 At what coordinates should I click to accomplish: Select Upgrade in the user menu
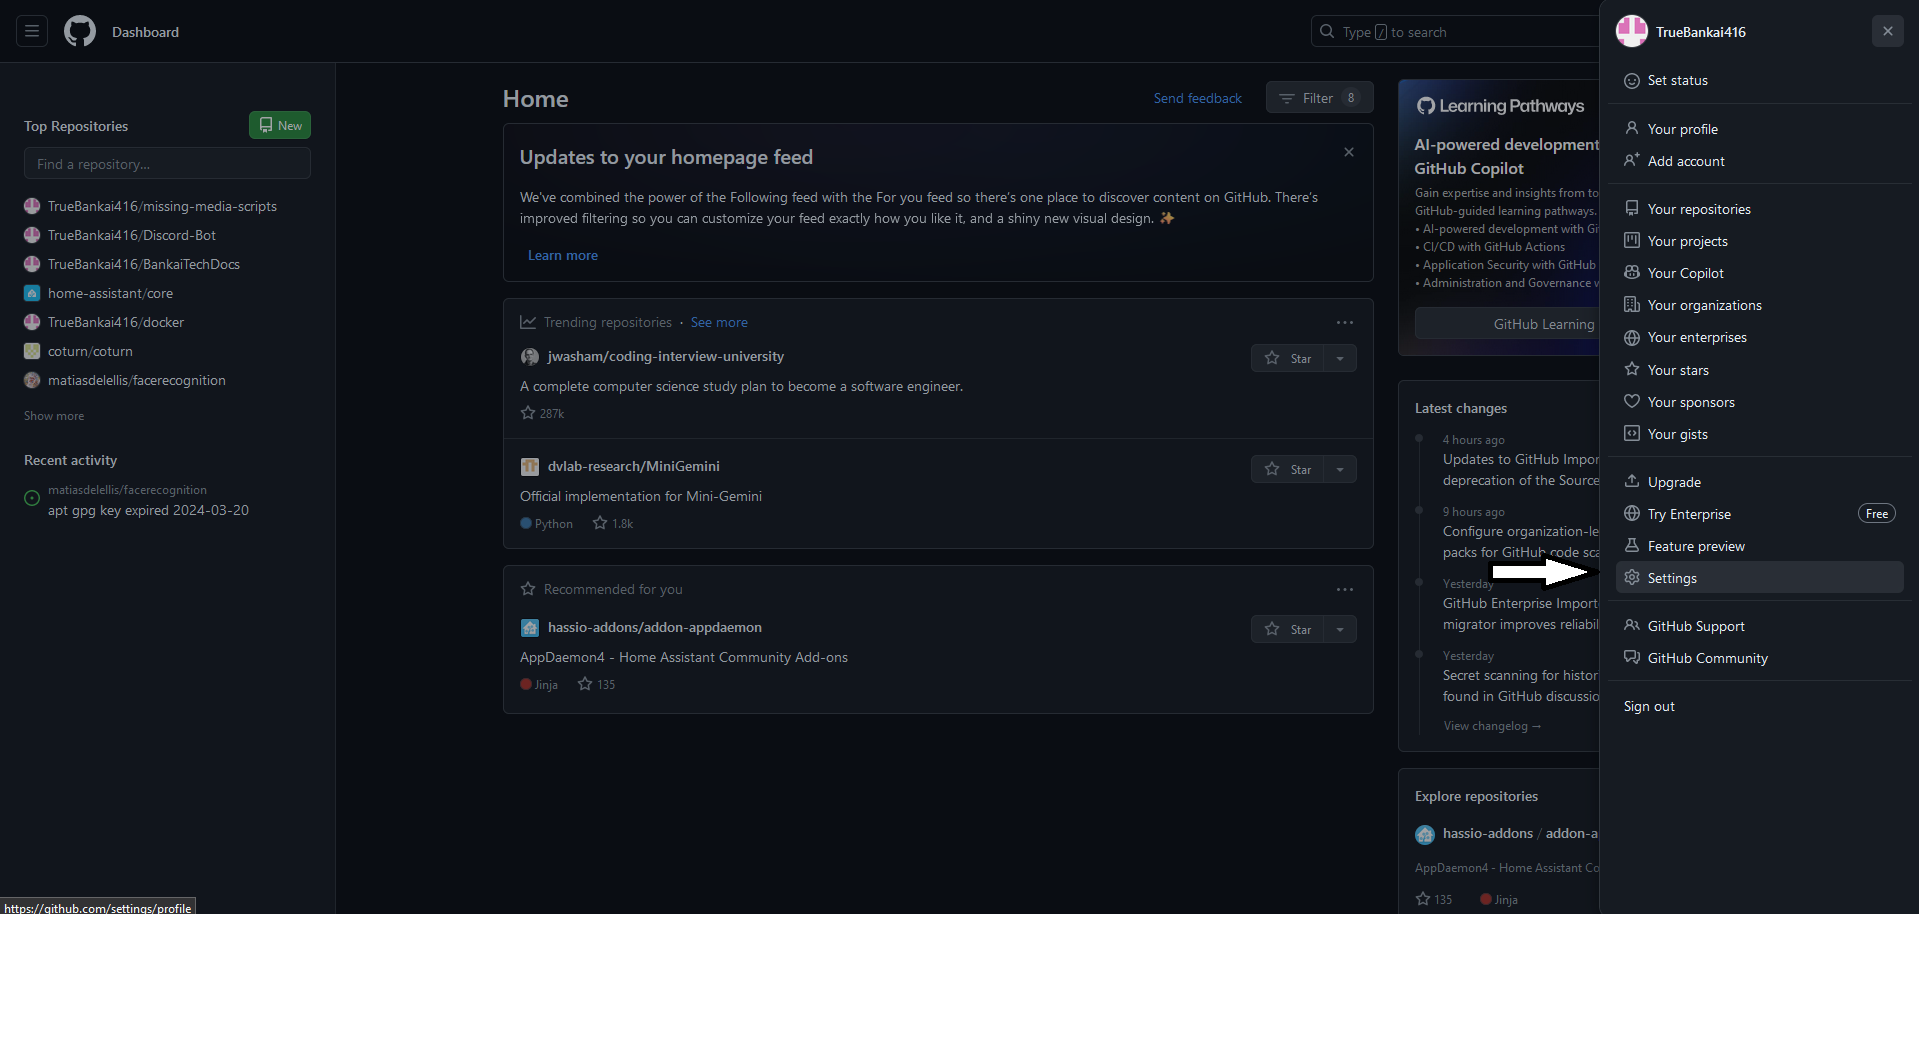tap(1759, 482)
